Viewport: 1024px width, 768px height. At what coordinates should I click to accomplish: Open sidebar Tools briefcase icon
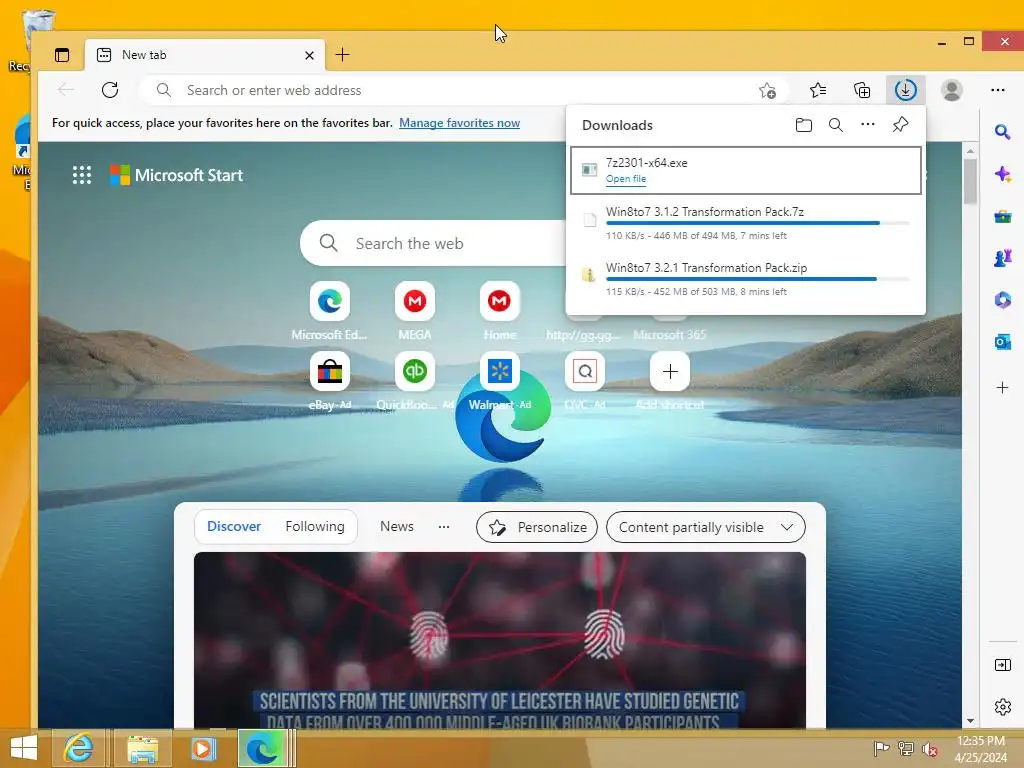click(x=1002, y=216)
